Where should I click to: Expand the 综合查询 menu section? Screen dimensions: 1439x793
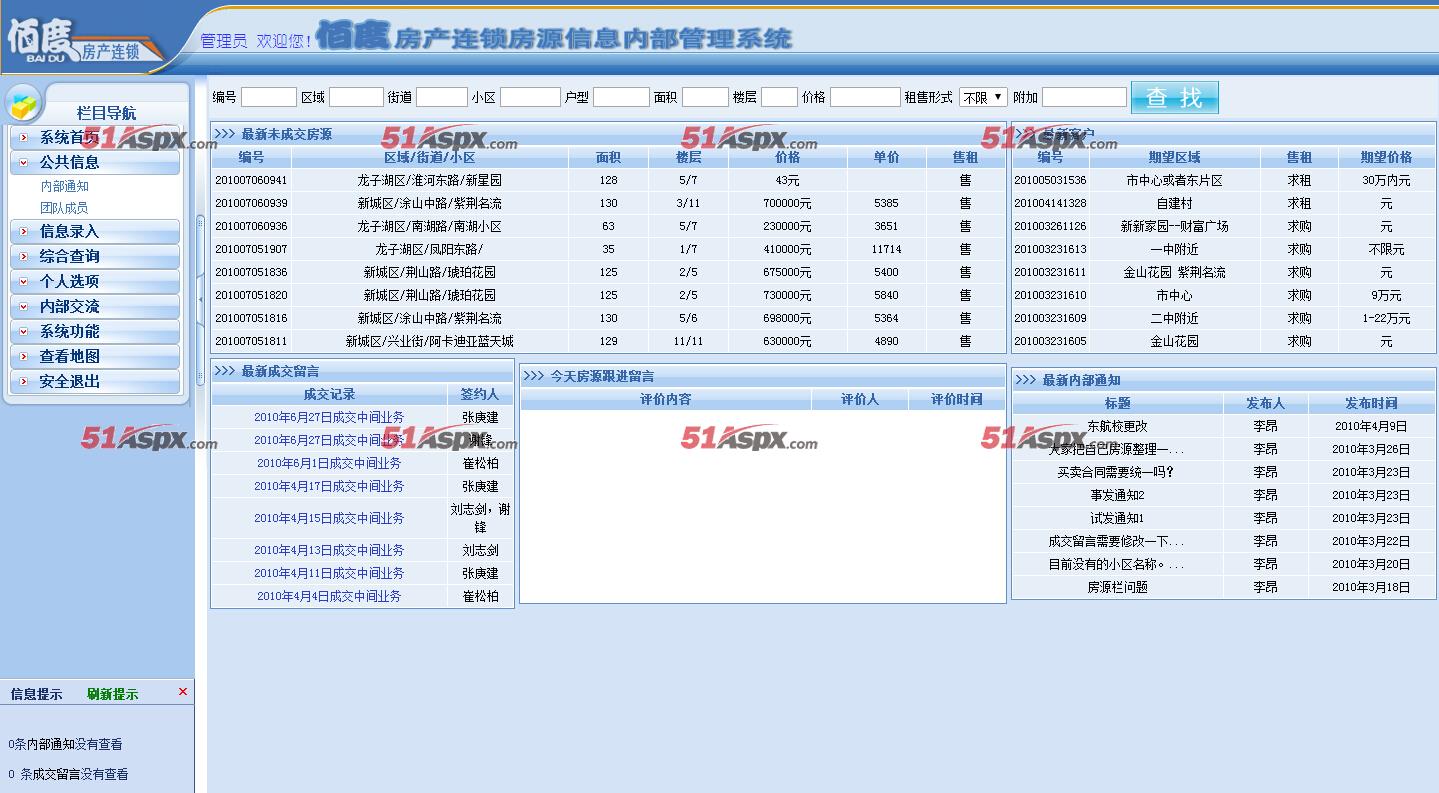click(69, 257)
